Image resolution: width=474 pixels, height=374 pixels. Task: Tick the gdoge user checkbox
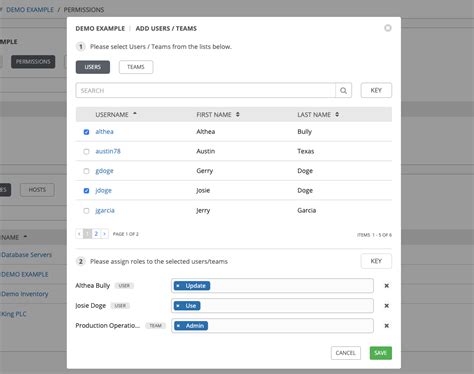[x=86, y=171]
